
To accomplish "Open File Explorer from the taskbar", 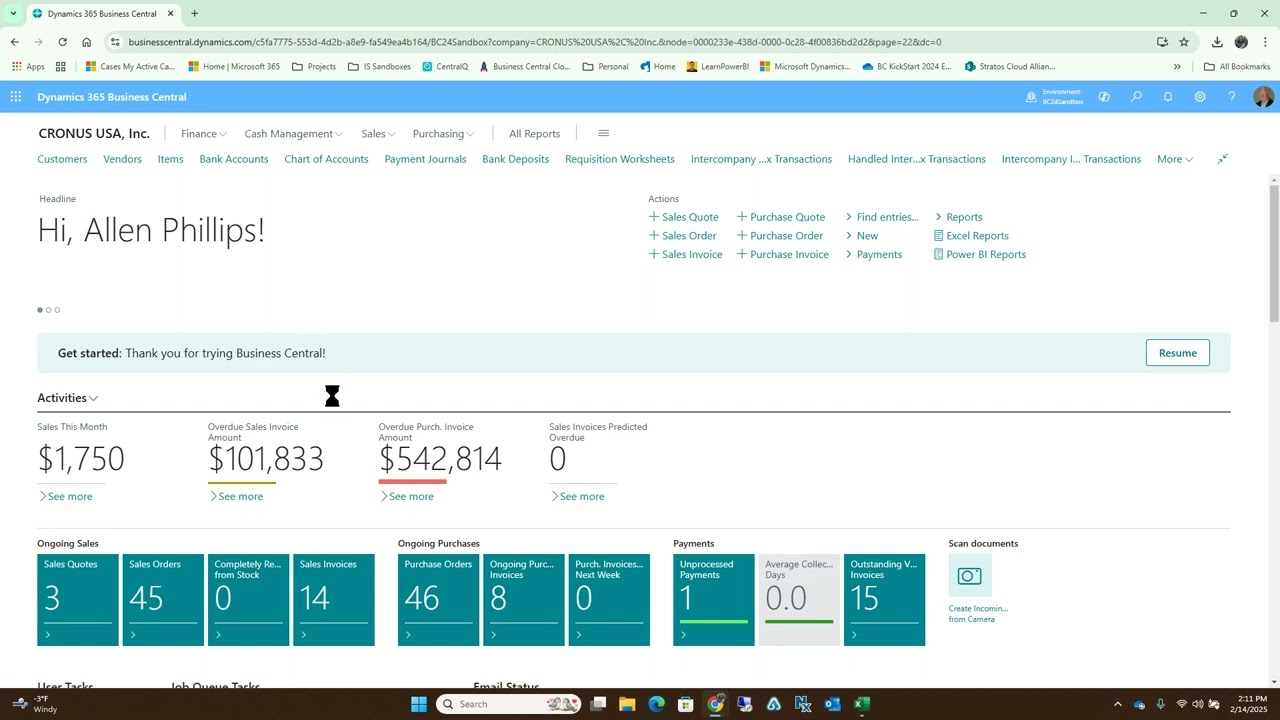I will click(627, 704).
